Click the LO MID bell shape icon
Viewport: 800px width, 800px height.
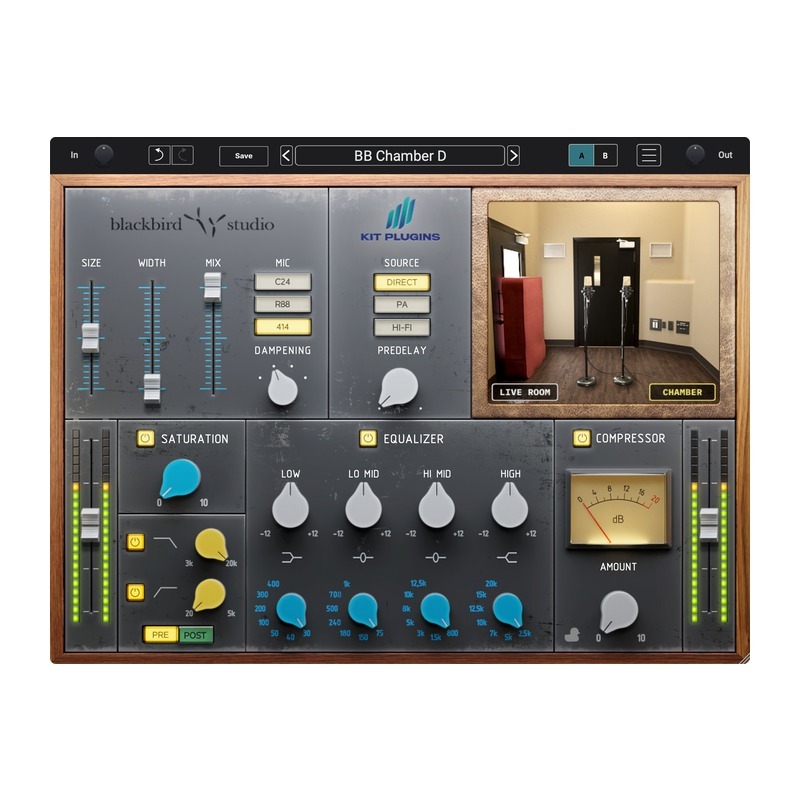tap(363, 558)
